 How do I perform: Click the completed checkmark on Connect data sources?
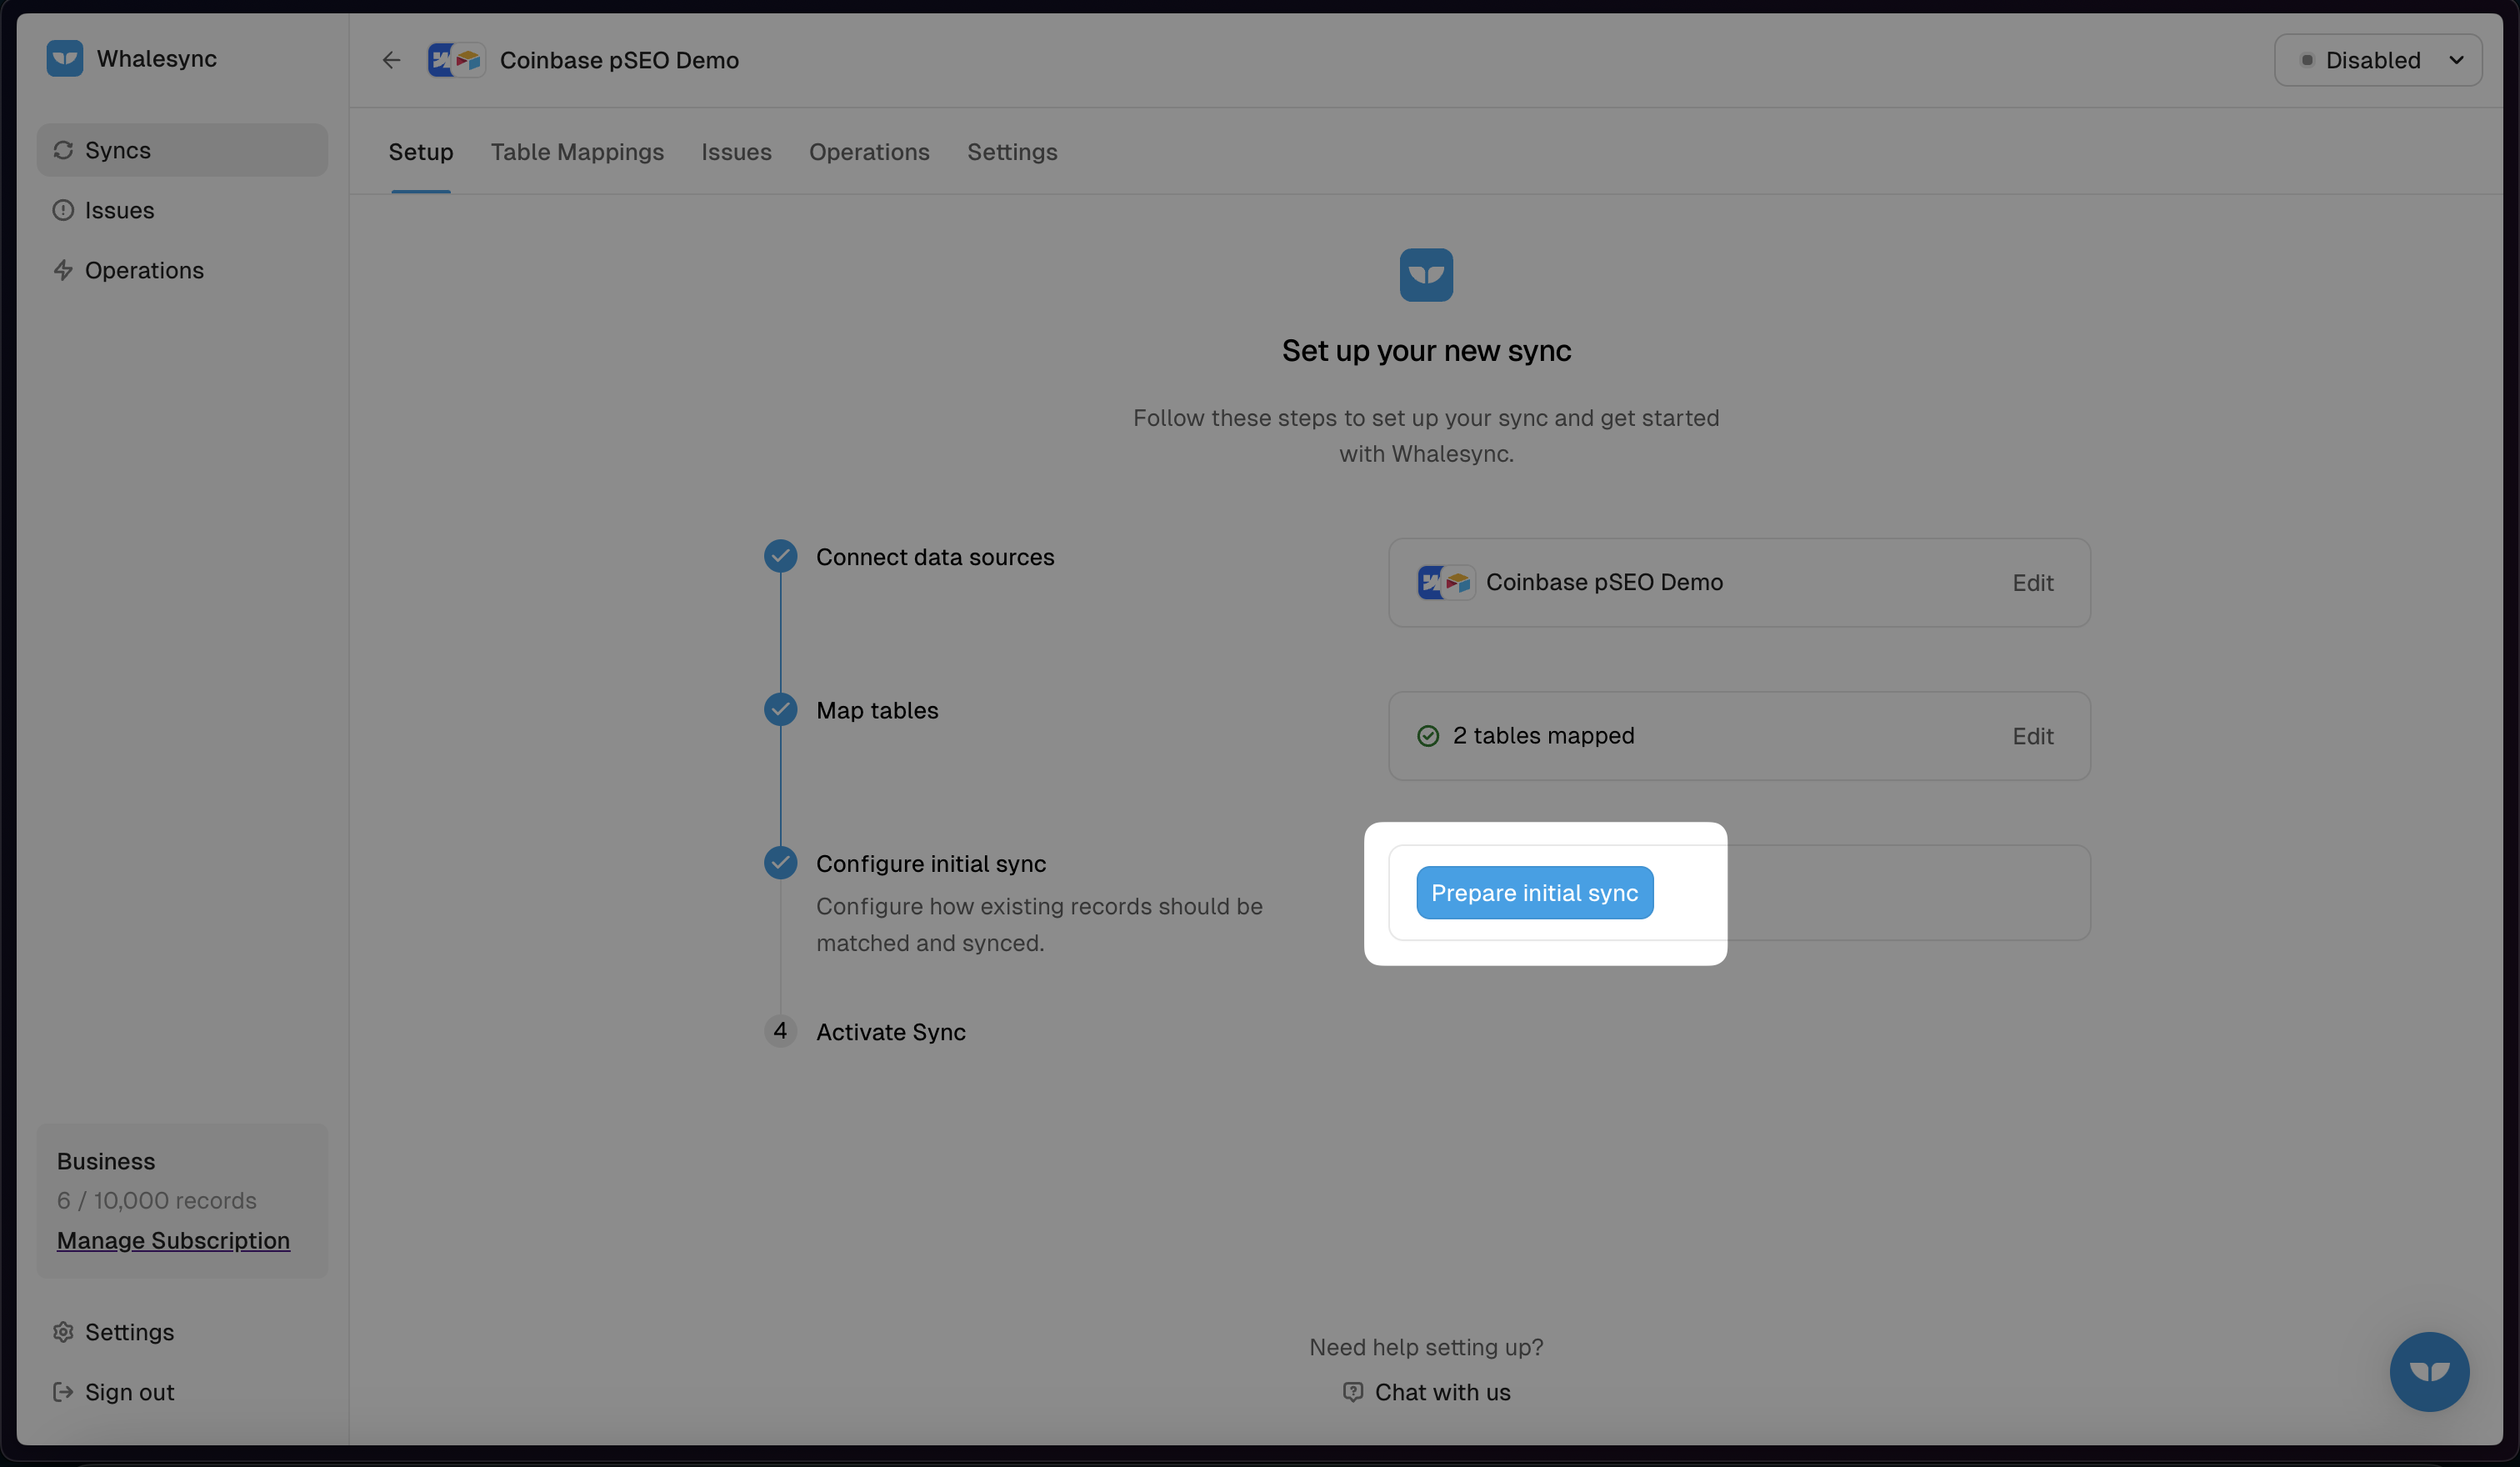(778, 553)
